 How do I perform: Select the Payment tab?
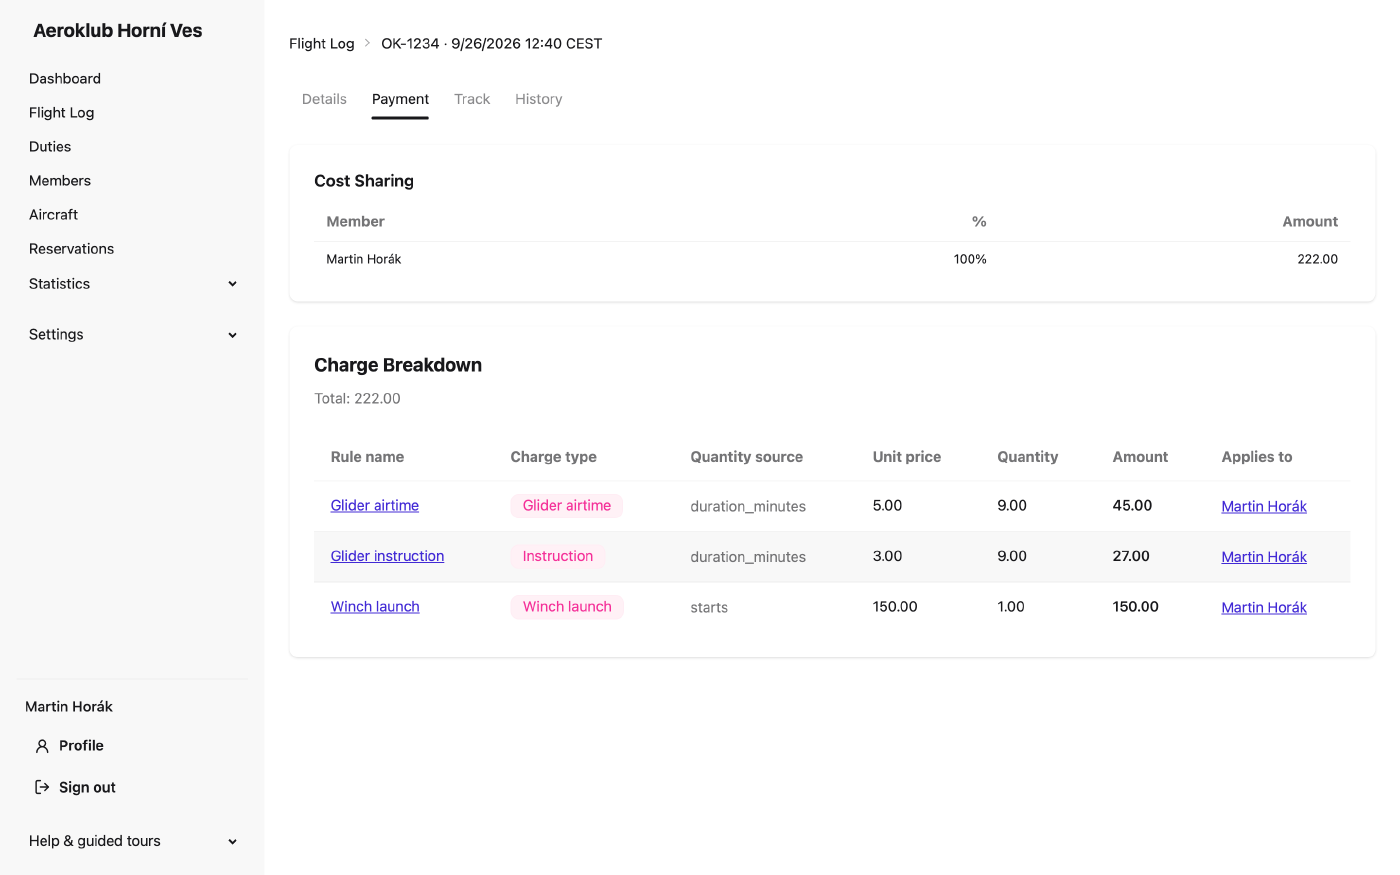[x=400, y=99]
